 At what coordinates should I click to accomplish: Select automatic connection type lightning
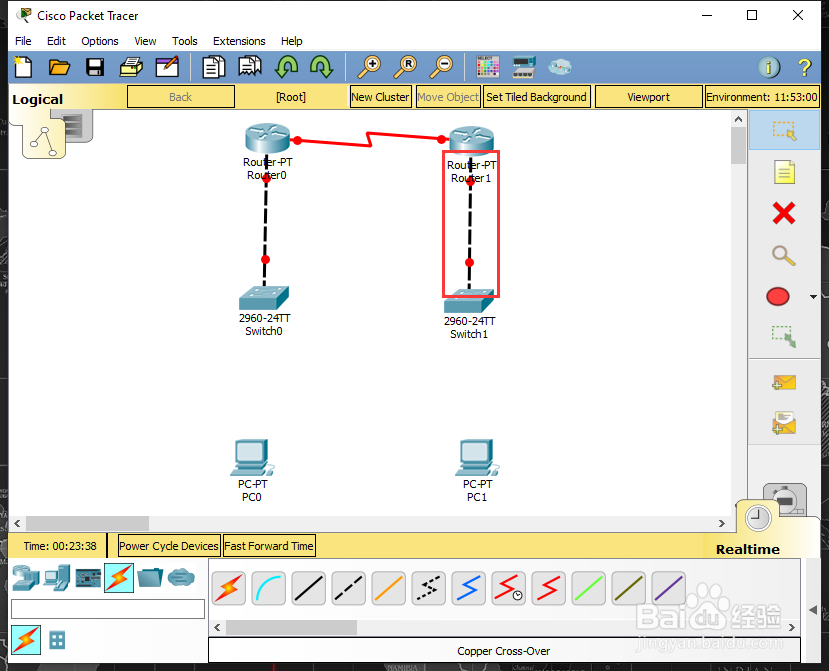[229, 588]
